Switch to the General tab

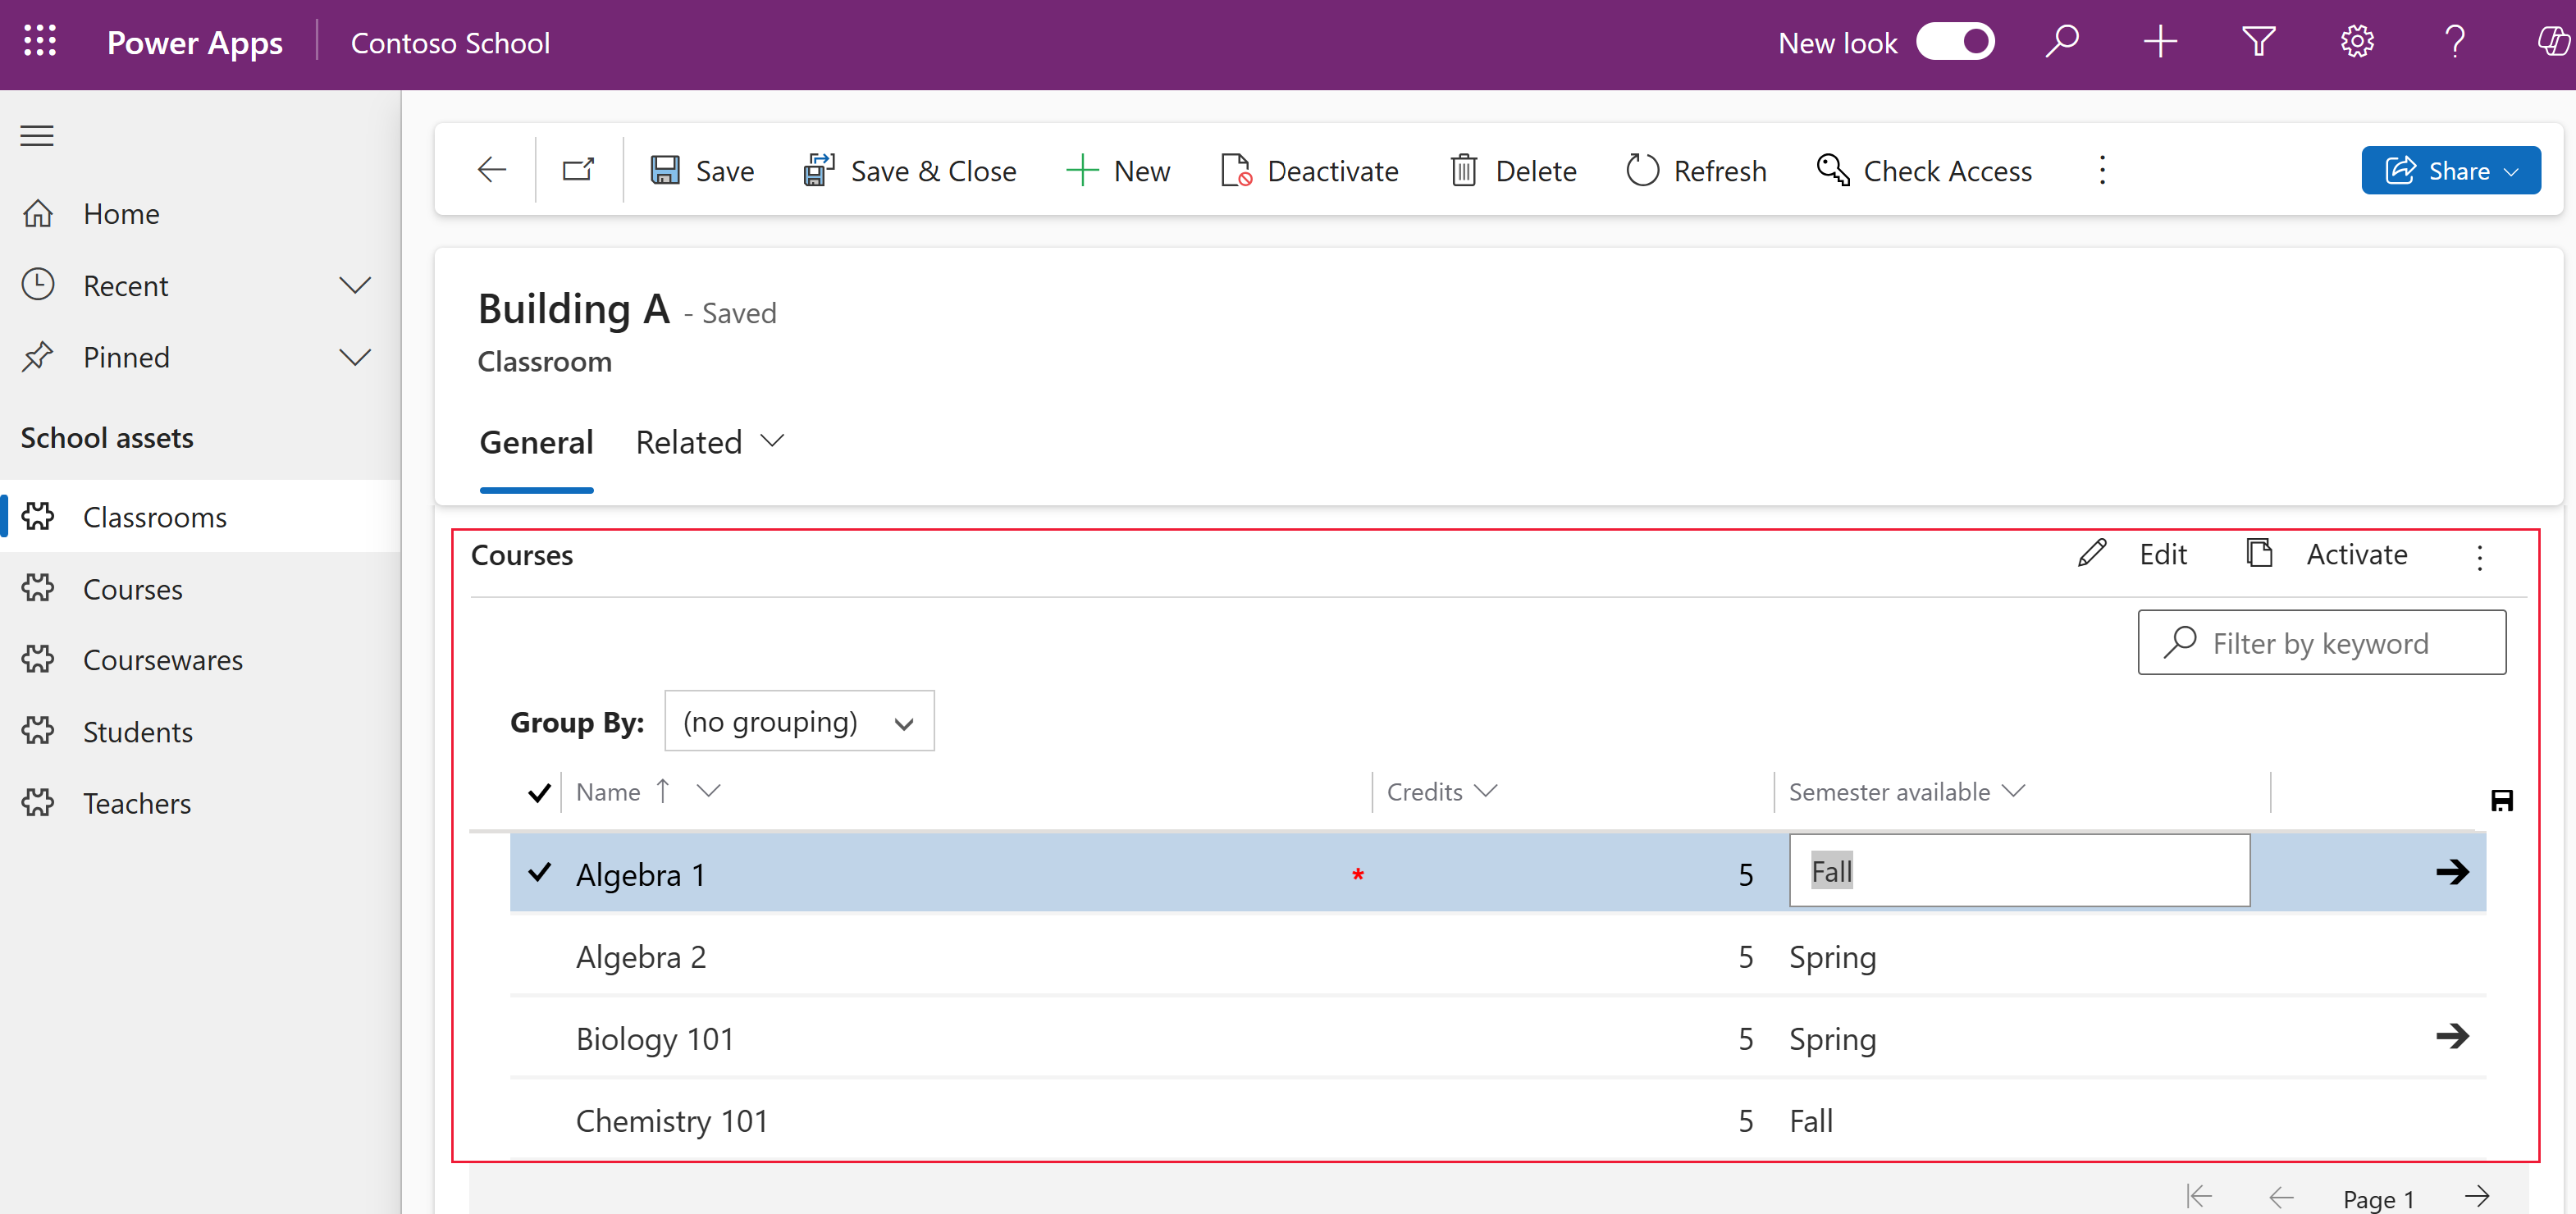(x=536, y=440)
